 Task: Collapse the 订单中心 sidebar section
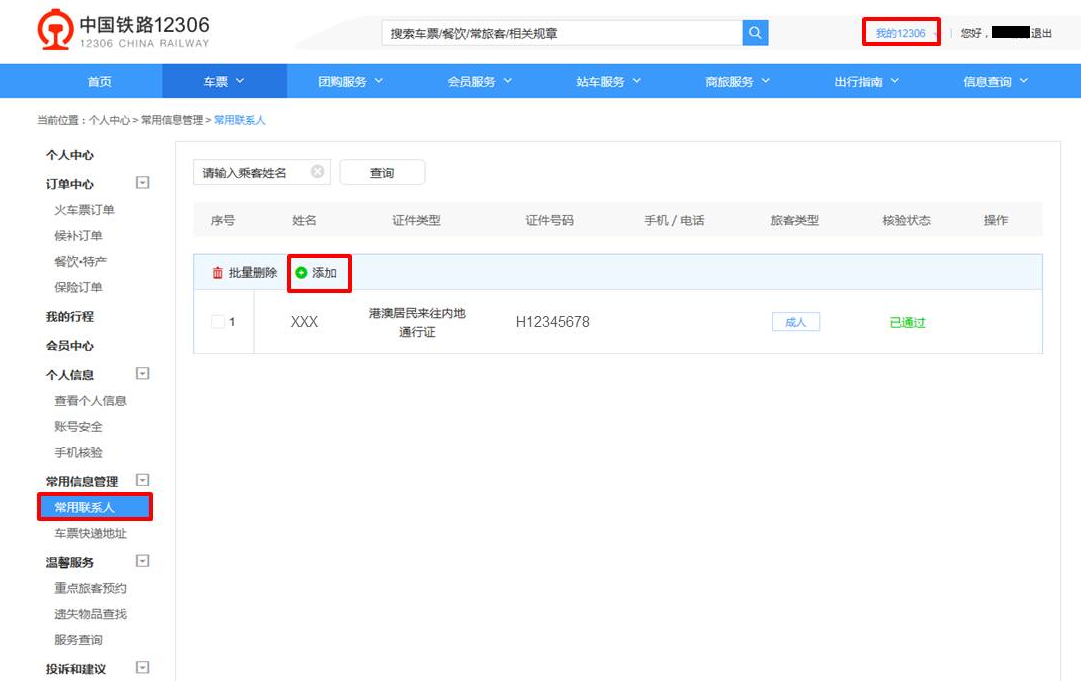[142, 183]
